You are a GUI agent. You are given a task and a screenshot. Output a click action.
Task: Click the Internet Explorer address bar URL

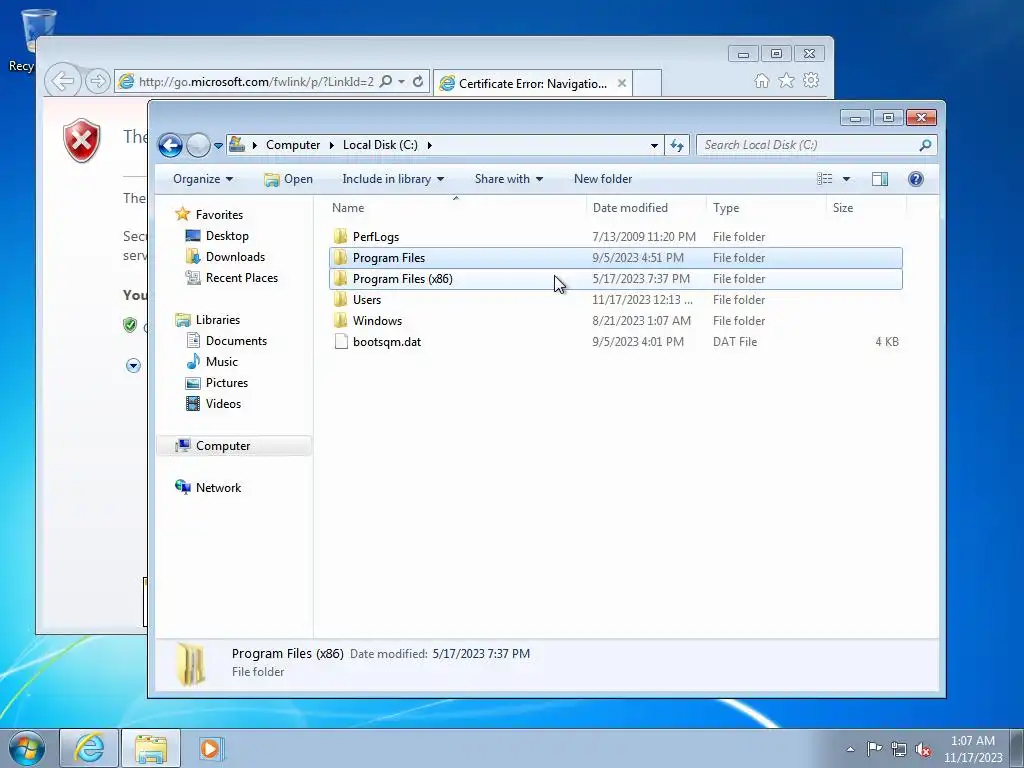pyautogui.click(x=256, y=82)
